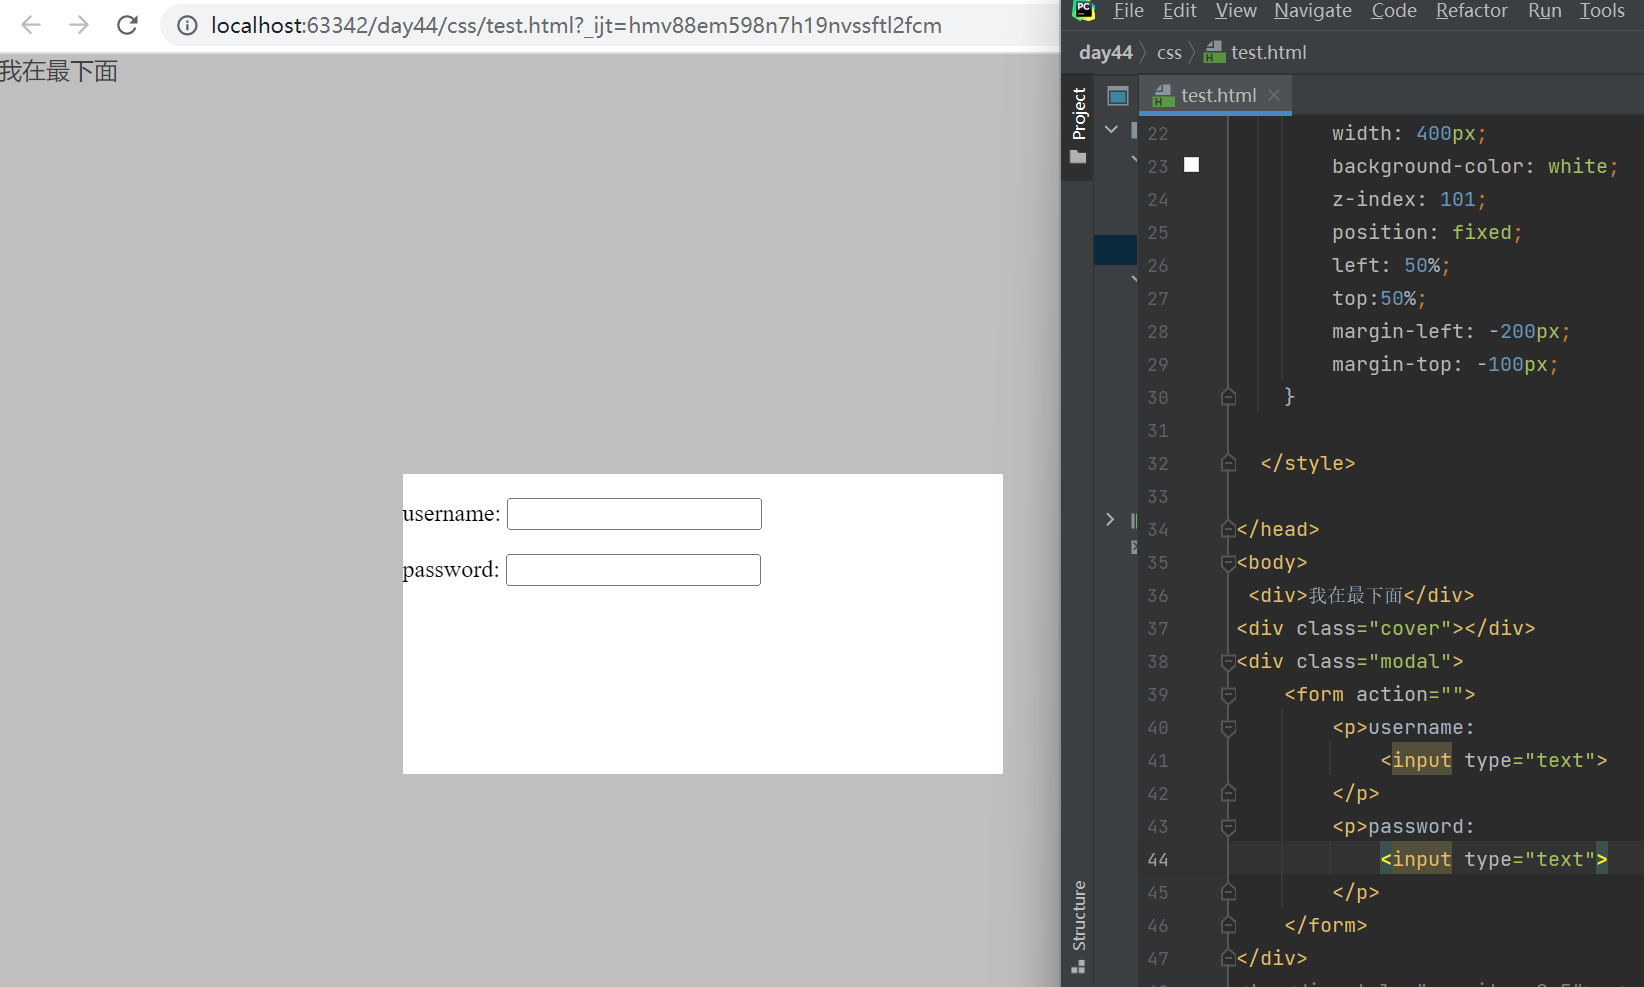
Task: Reload the browser page
Action: click(127, 25)
